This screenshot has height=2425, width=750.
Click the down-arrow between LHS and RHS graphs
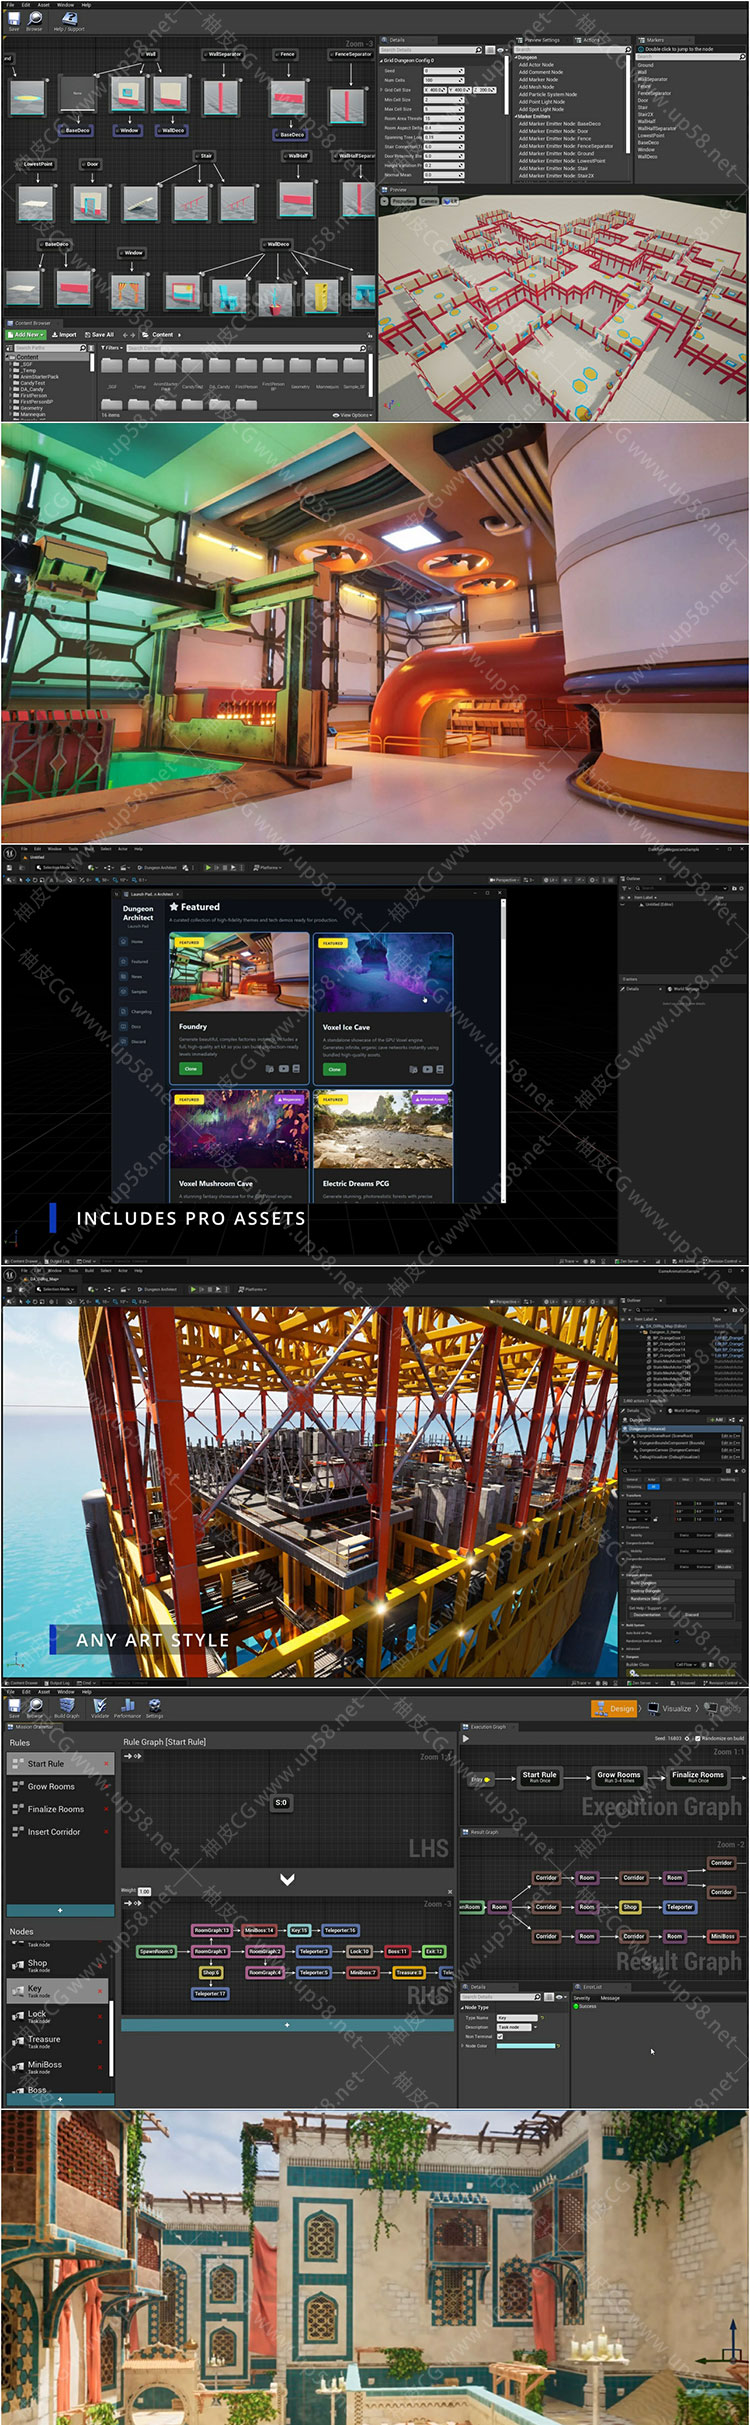pyautogui.click(x=287, y=1880)
